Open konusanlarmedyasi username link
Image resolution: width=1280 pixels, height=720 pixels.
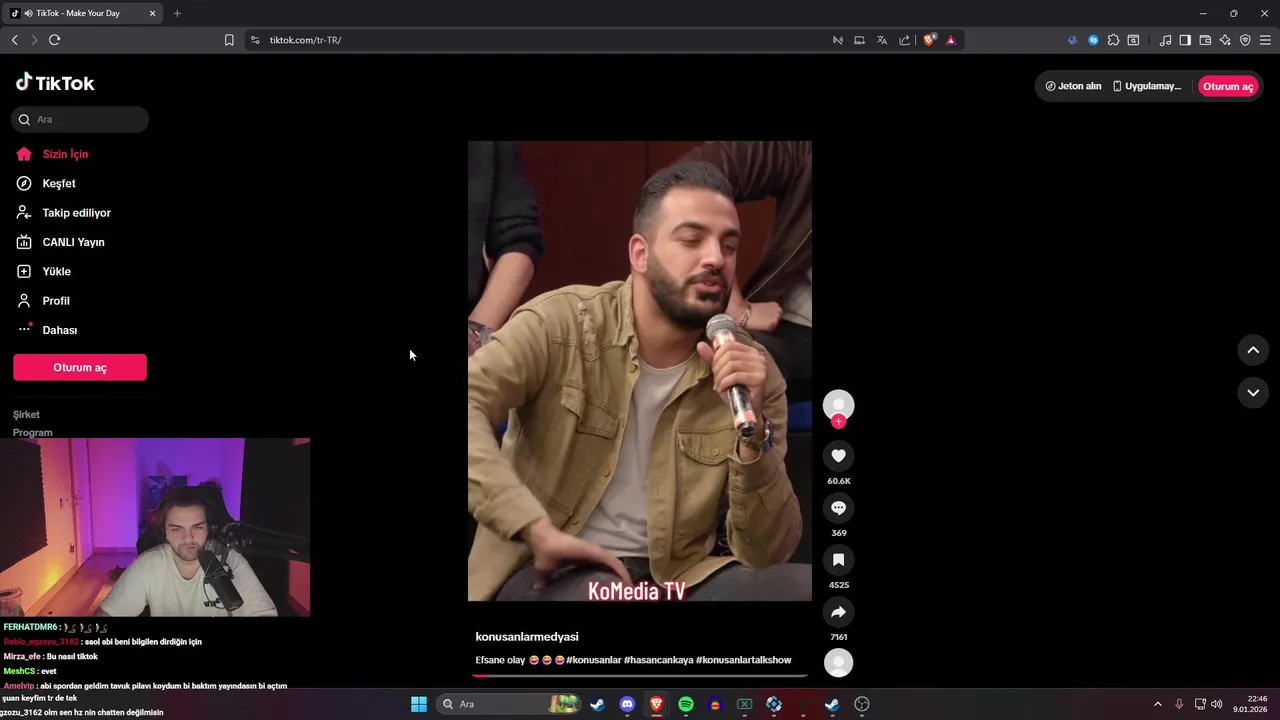click(527, 637)
